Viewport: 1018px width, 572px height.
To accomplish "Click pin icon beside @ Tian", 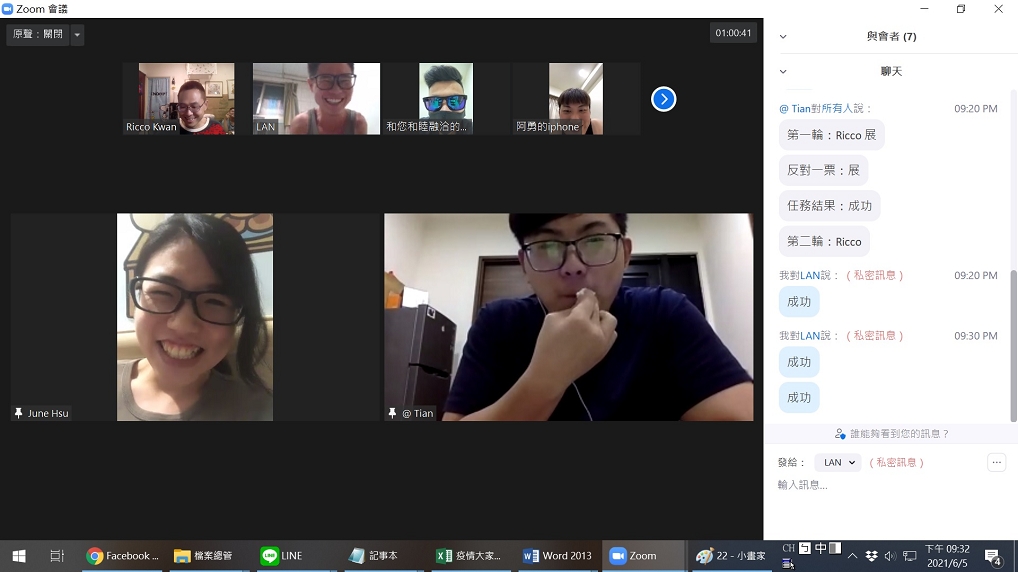I will [392, 413].
